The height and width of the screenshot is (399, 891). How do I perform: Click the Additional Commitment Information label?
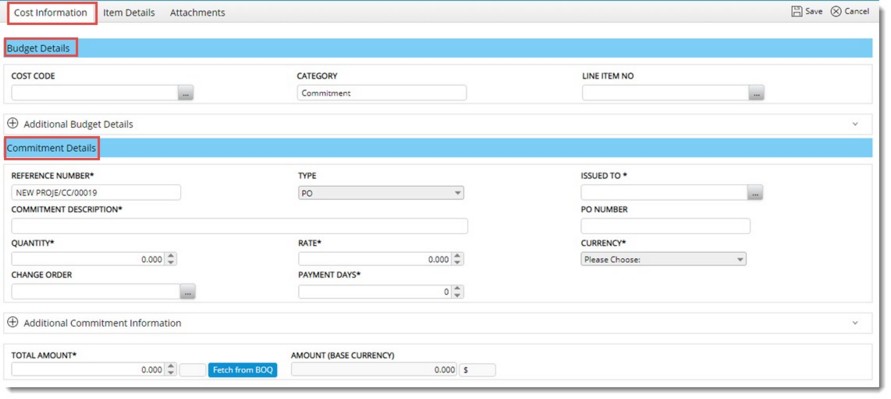pos(102,323)
